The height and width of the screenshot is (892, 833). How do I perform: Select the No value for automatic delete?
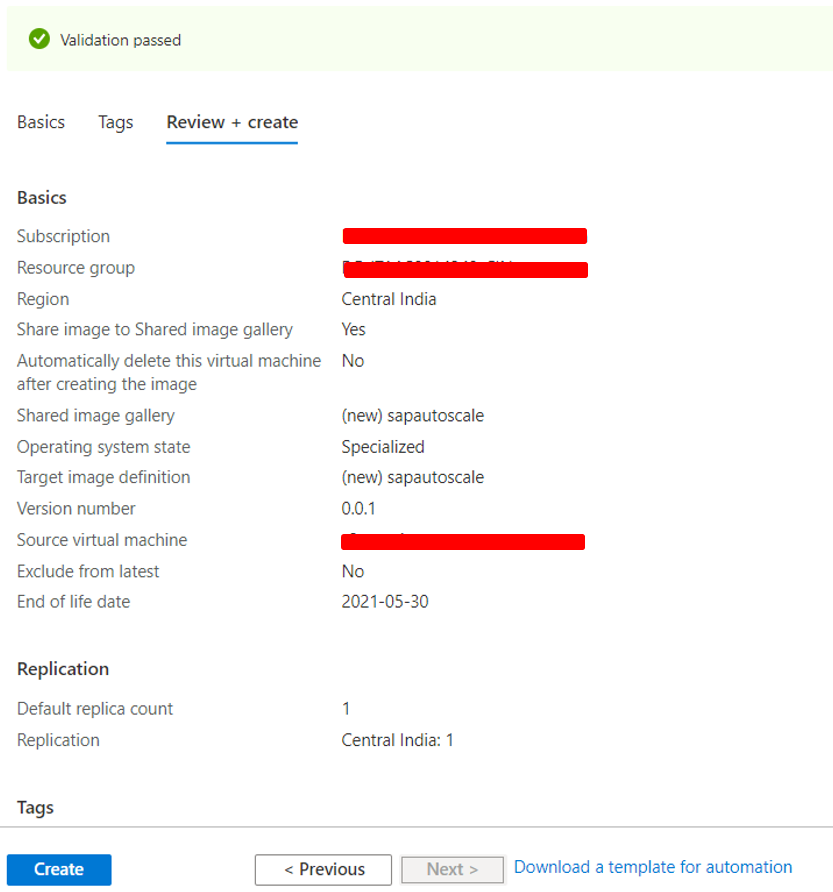point(353,361)
